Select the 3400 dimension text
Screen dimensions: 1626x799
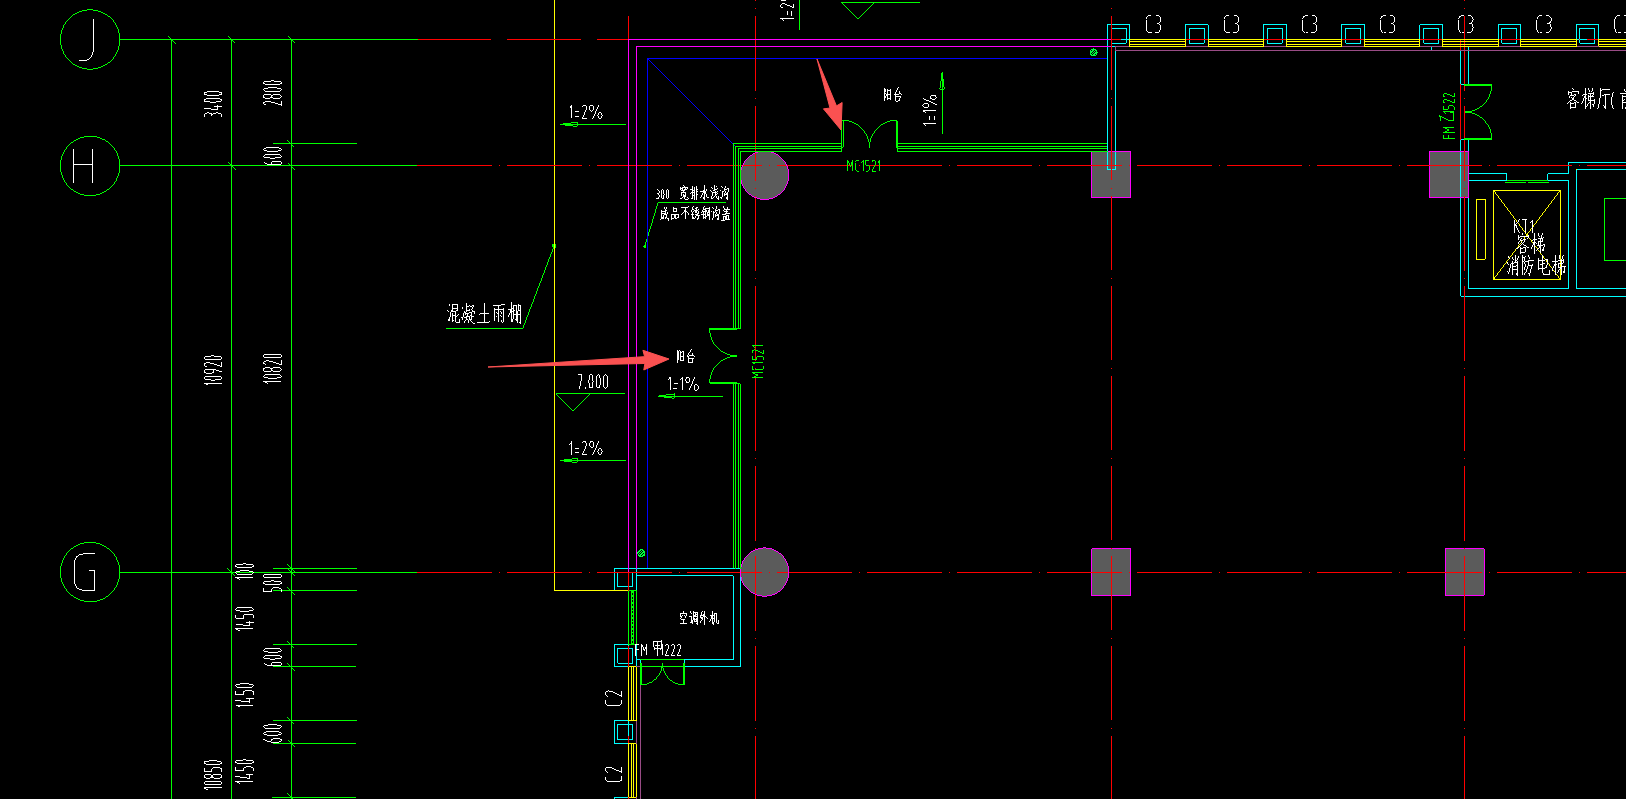(213, 103)
